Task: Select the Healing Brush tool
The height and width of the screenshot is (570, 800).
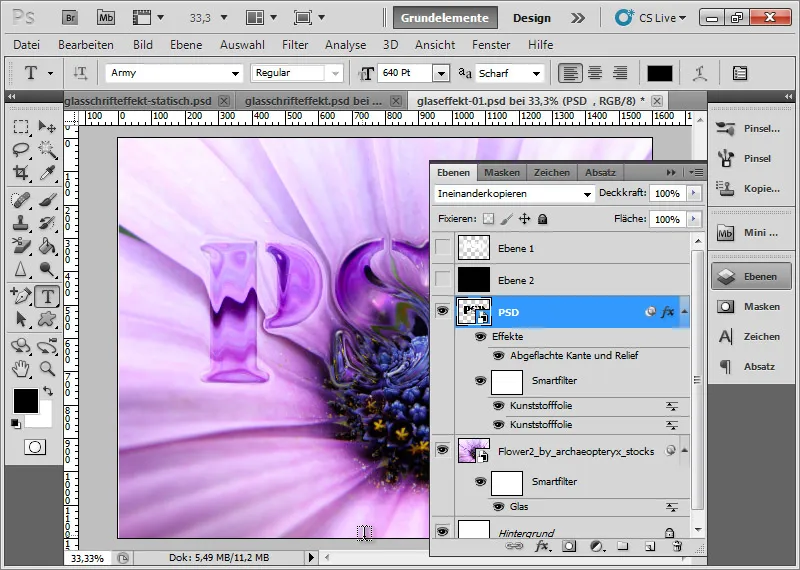Action: click(x=21, y=200)
